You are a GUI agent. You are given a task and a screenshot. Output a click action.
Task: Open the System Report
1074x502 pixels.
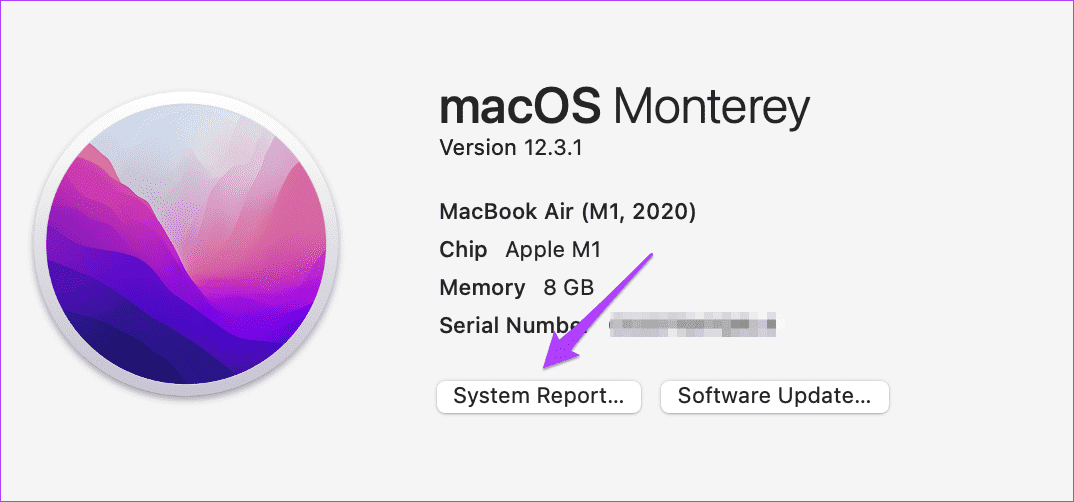pyautogui.click(x=538, y=396)
